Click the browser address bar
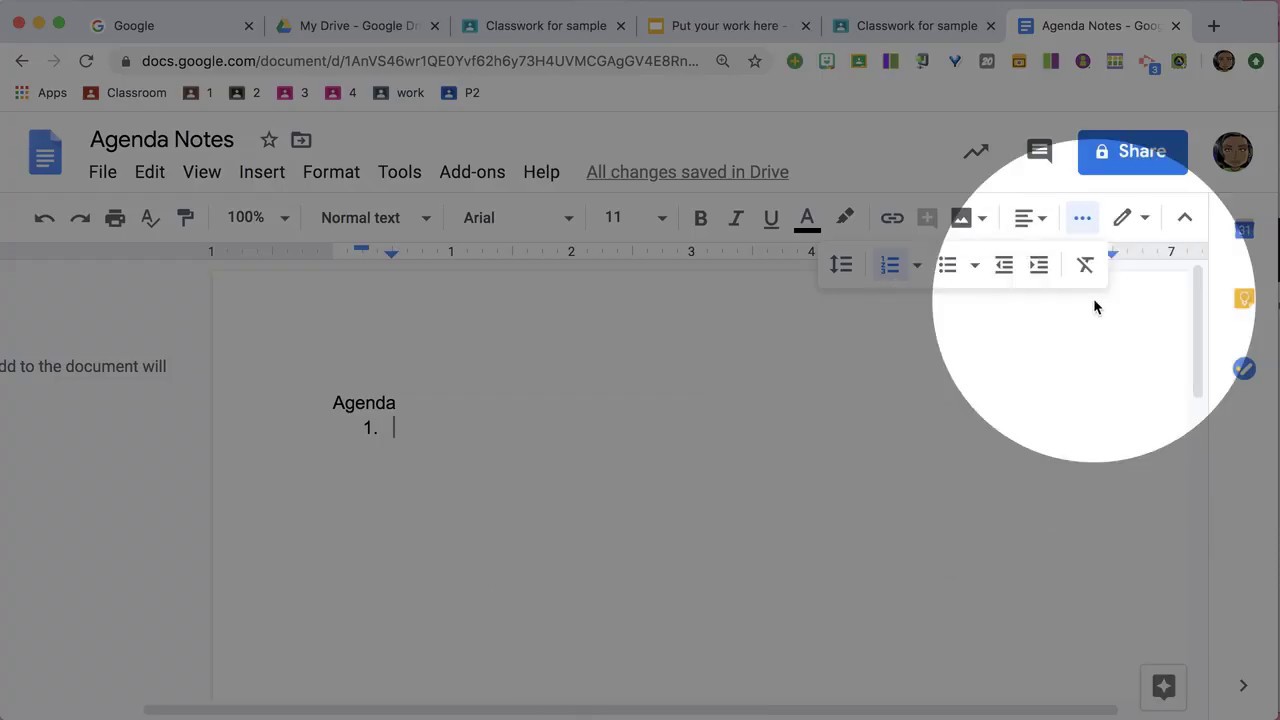 pos(420,61)
